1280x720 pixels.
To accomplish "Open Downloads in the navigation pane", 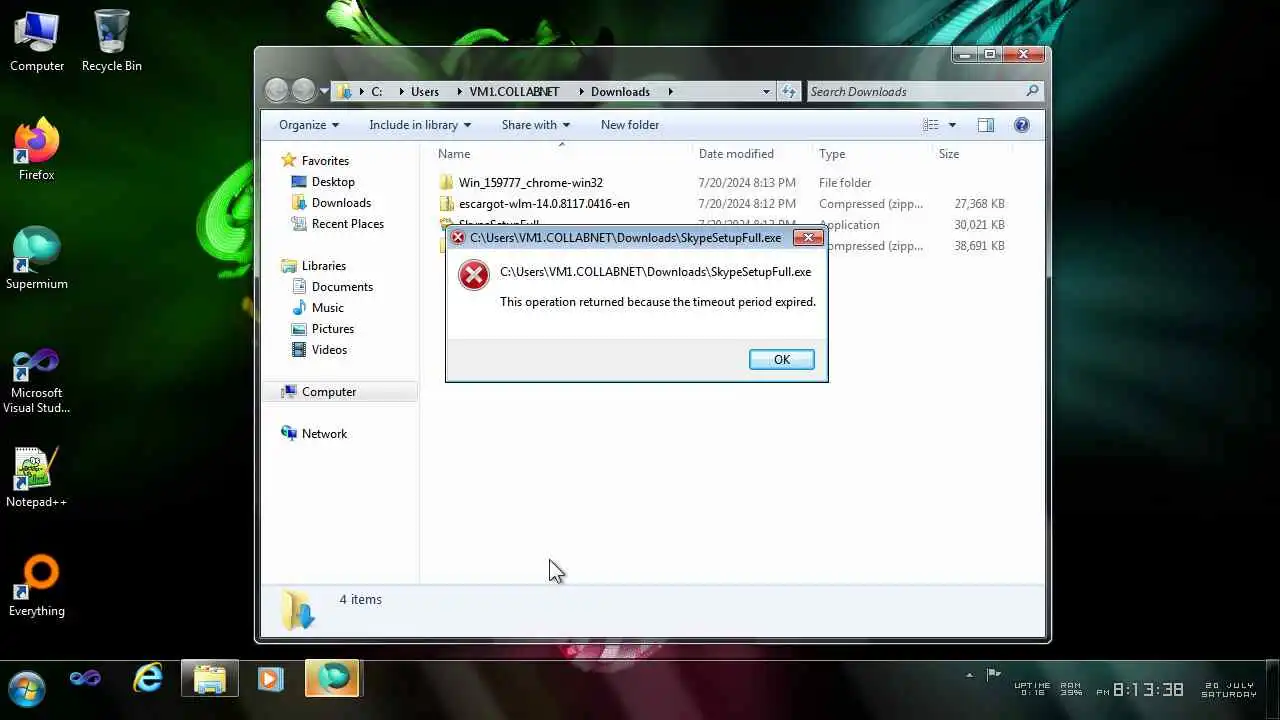I will [x=341, y=203].
